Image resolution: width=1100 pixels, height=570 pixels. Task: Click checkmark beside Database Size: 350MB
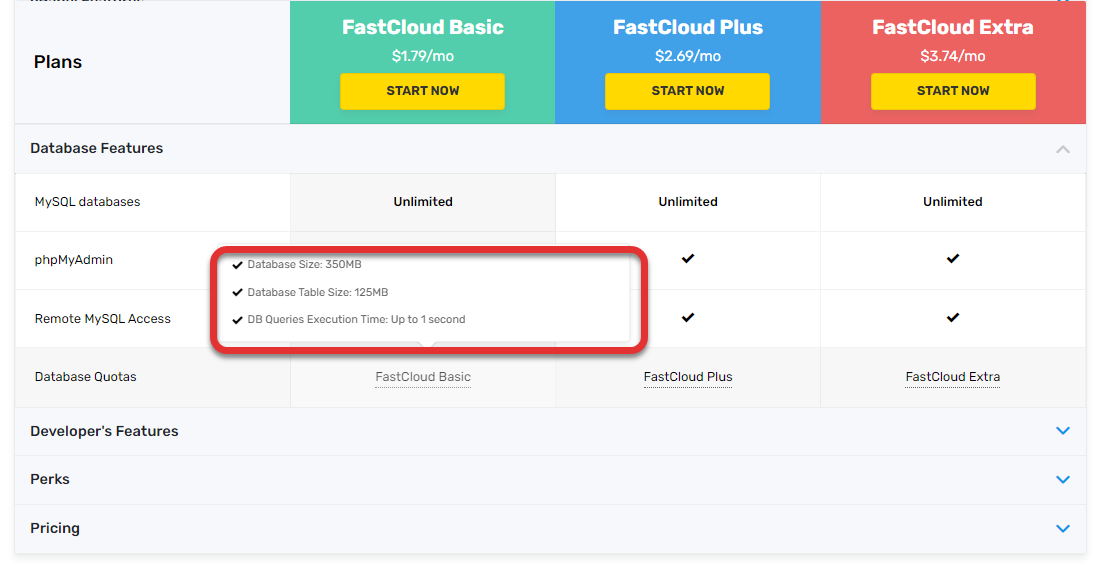[x=237, y=265]
